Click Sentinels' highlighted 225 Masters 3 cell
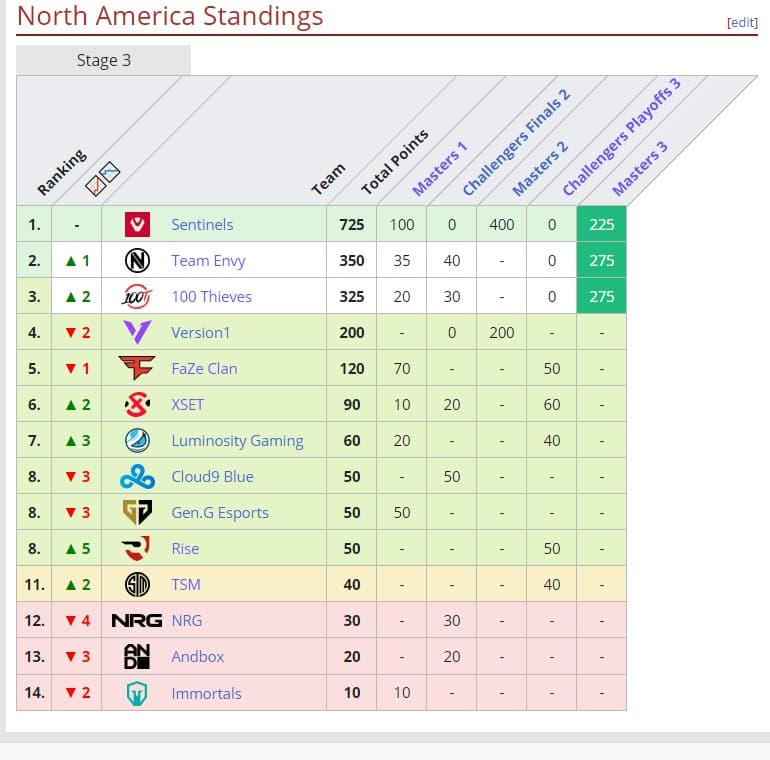The height and width of the screenshot is (760, 770). pos(601,224)
